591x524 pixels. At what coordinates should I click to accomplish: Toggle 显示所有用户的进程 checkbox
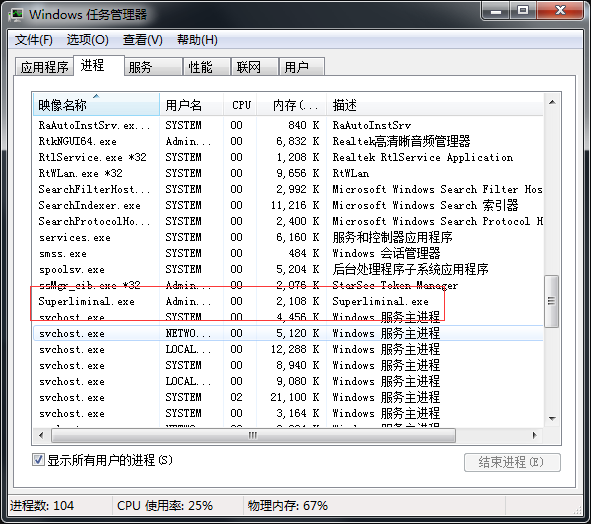tap(38, 460)
